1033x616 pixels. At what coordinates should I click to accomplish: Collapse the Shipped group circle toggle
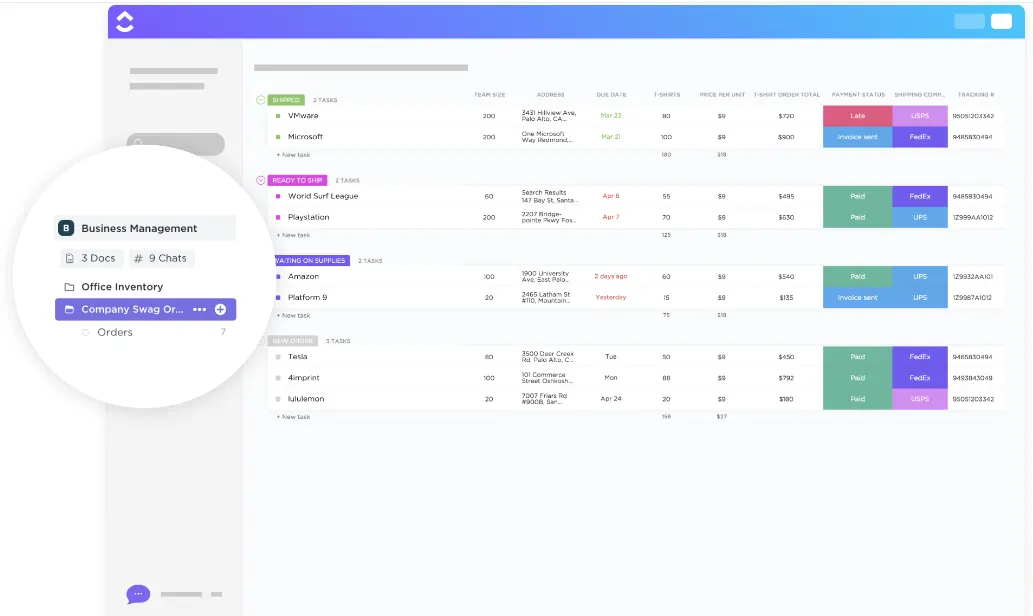tap(261, 100)
